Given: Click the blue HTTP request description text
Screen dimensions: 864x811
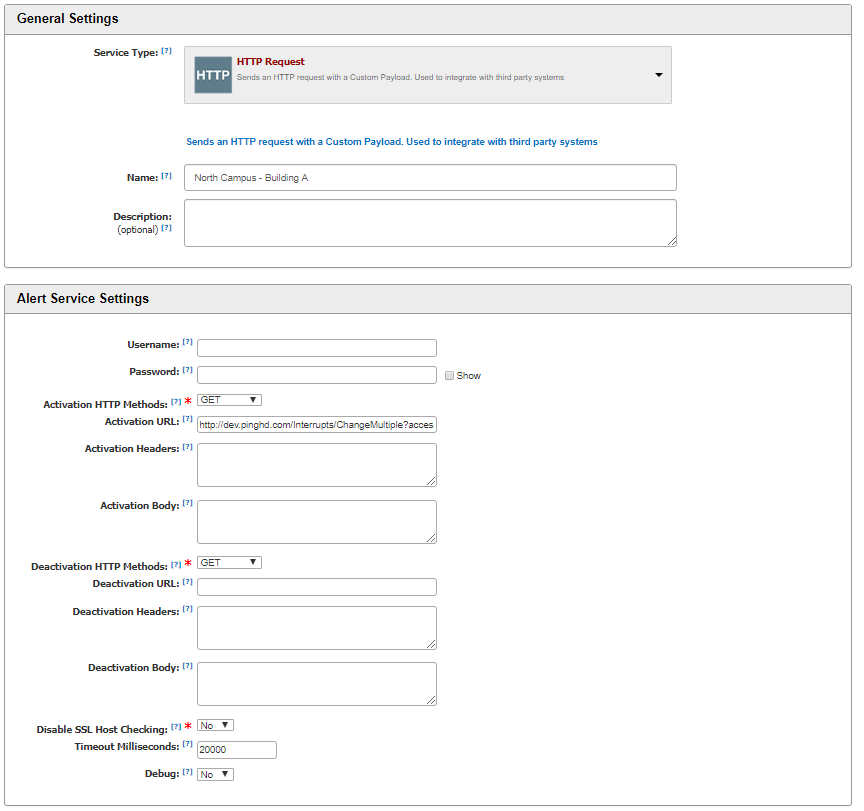Looking at the screenshot, I should [392, 142].
